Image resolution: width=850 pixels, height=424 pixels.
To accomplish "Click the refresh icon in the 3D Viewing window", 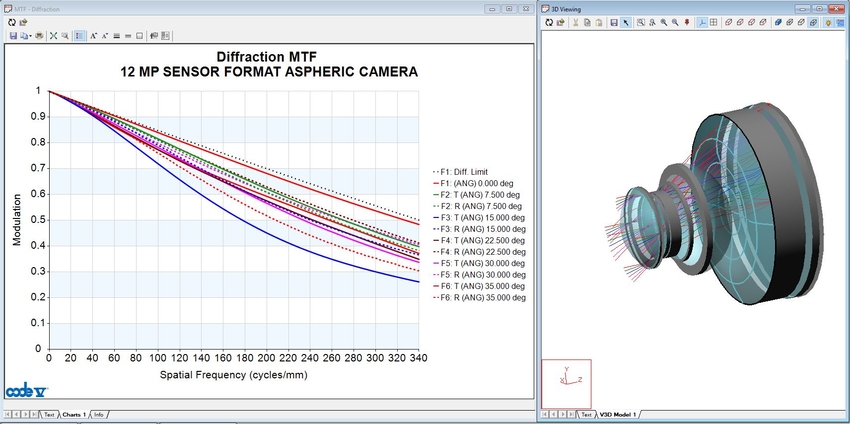I will click(549, 22).
